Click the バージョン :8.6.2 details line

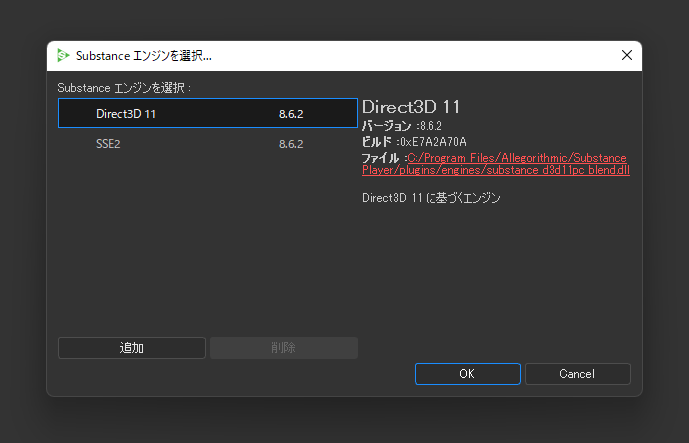pos(402,126)
